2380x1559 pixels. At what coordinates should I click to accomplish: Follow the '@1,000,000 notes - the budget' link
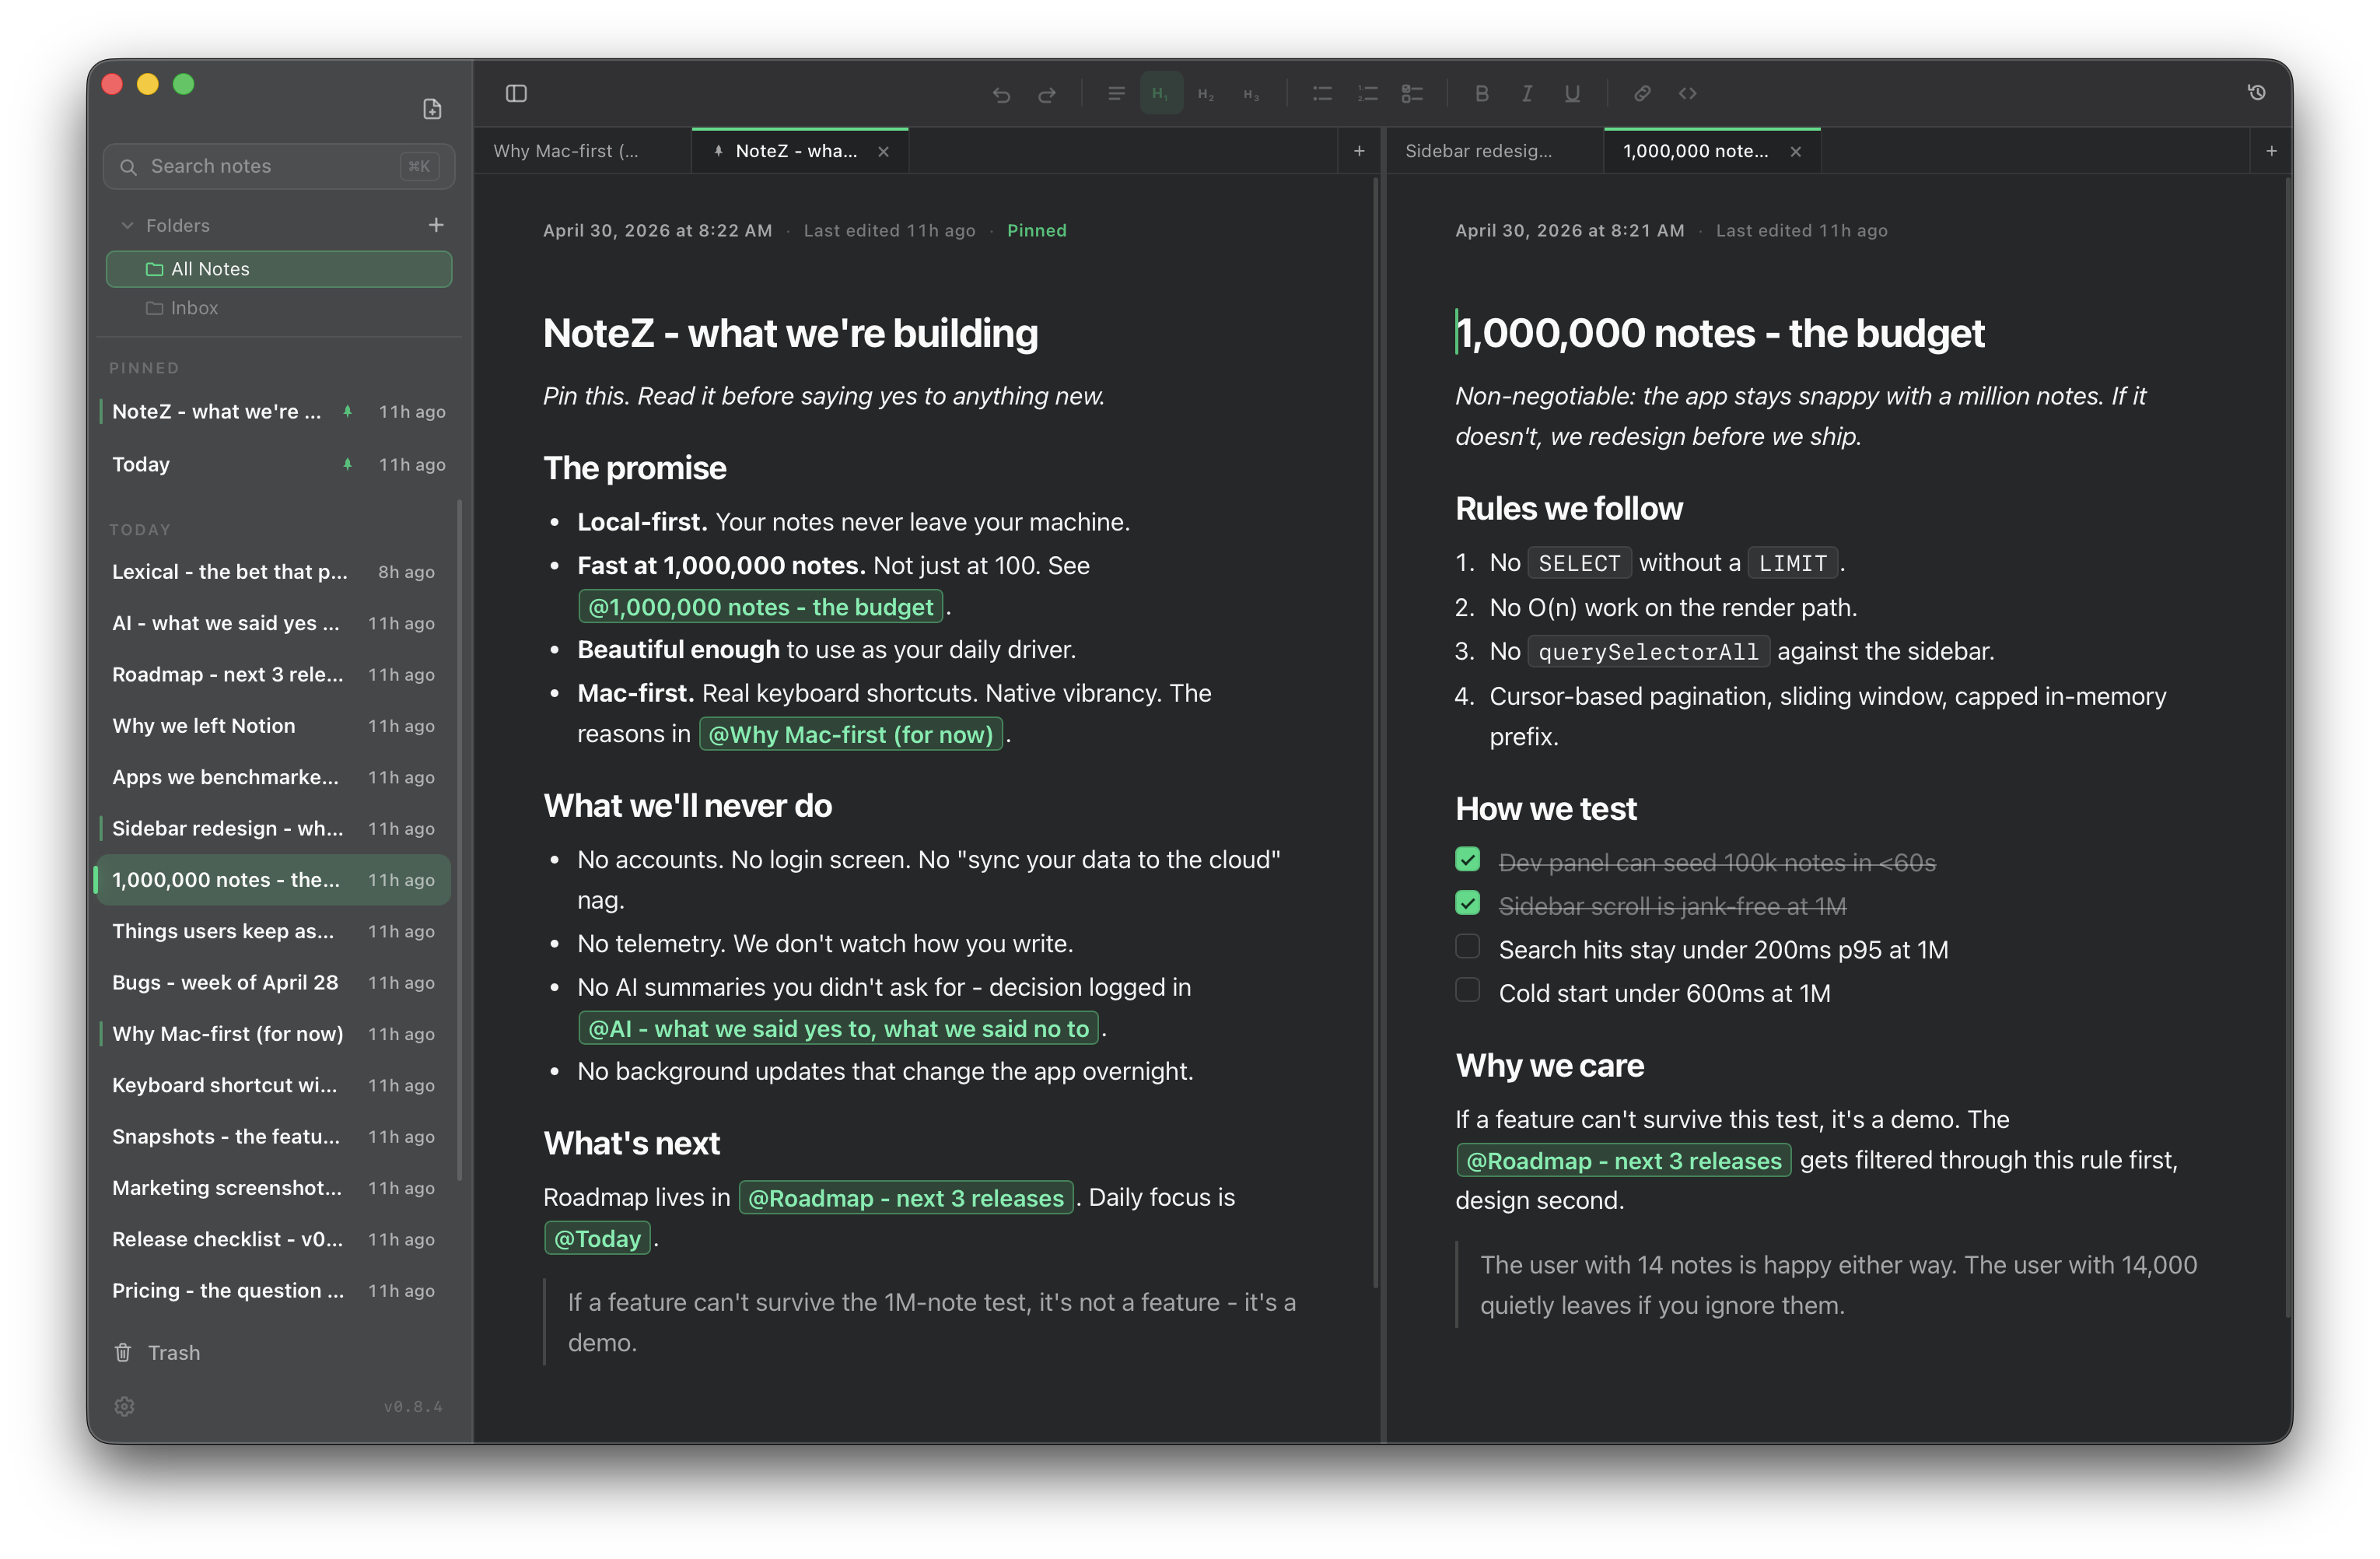pos(760,607)
